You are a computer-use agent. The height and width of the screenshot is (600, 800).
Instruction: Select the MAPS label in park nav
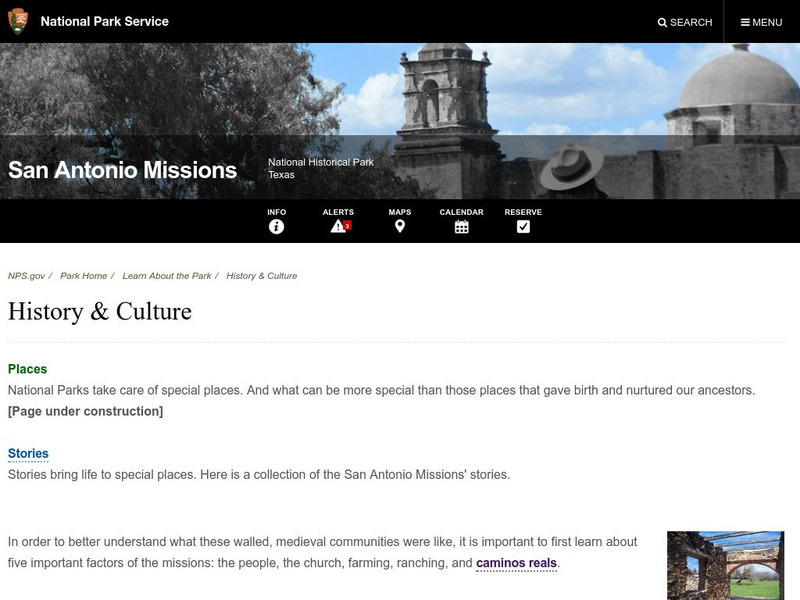click(400, 212)
